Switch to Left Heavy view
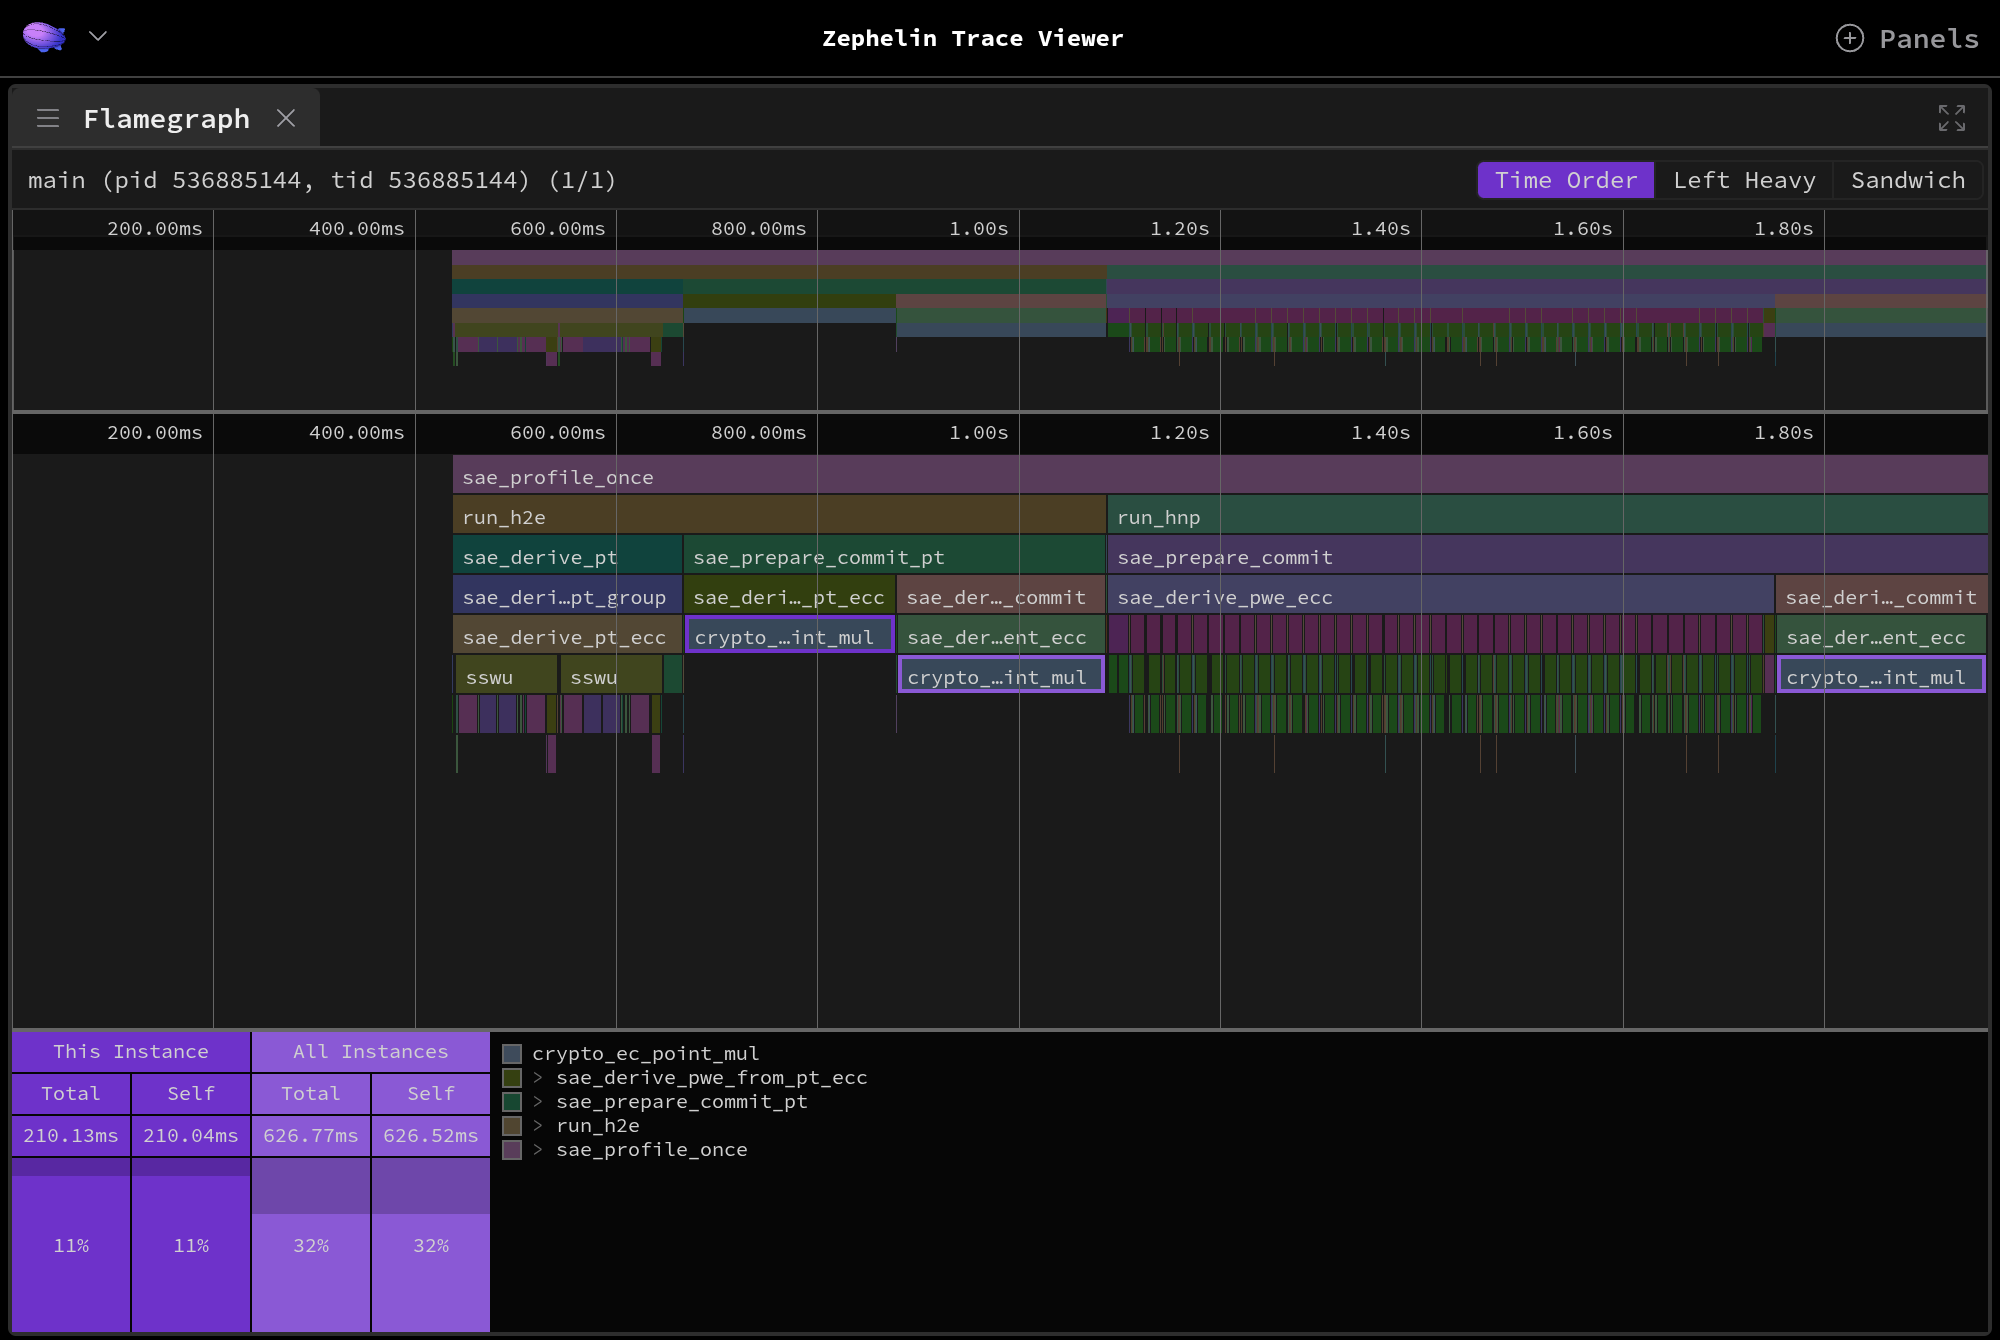Image resolution: width=2000 pixels, height=1340 pixels. point(1744,180)
